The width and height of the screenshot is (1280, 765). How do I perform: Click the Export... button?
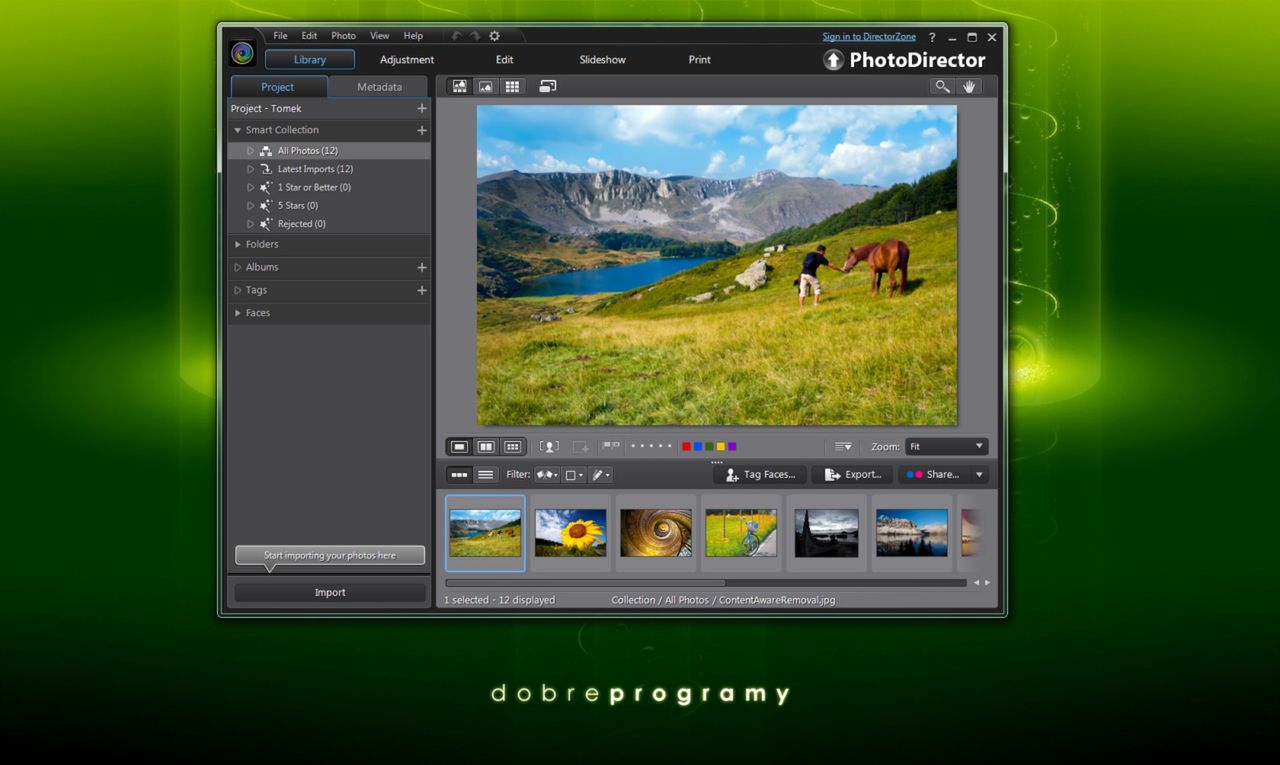851,475
